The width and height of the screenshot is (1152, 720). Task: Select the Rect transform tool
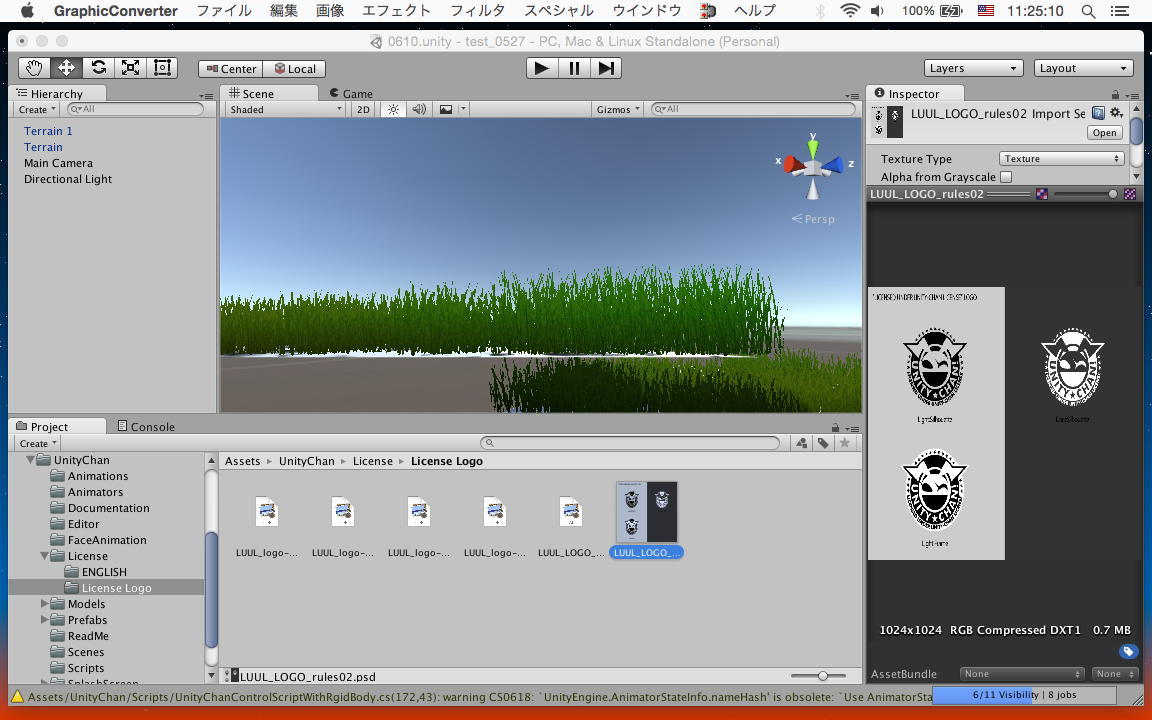click(x=162, y=68)
